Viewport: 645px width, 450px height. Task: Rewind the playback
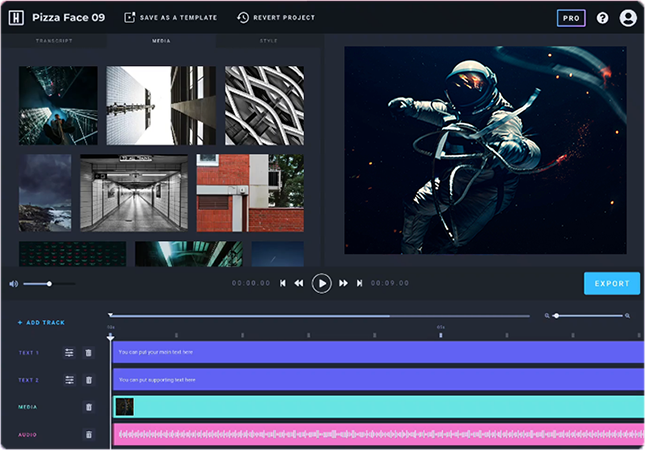pos(298,284)
